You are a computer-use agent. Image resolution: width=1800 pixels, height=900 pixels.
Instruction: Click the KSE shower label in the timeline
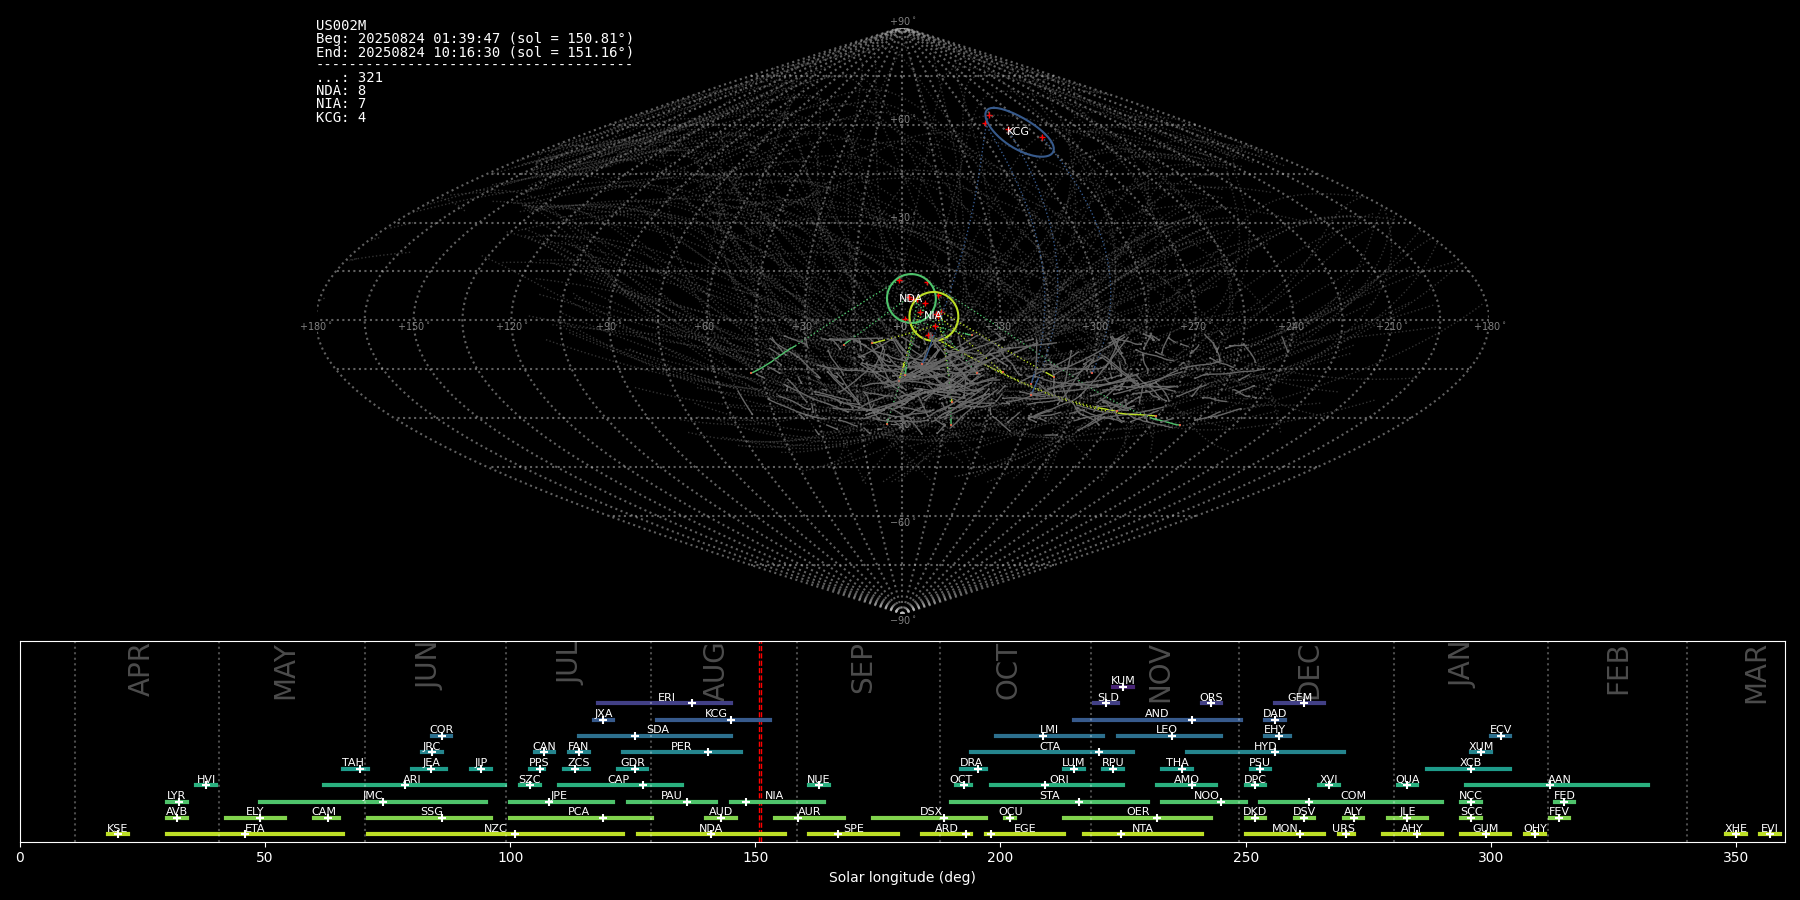[x=117, y=829]
